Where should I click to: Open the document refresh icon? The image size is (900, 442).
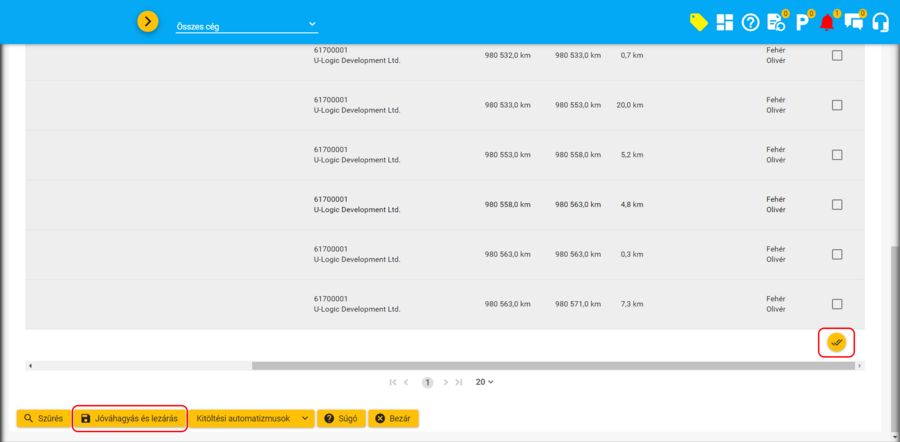(x=776, y=22)
